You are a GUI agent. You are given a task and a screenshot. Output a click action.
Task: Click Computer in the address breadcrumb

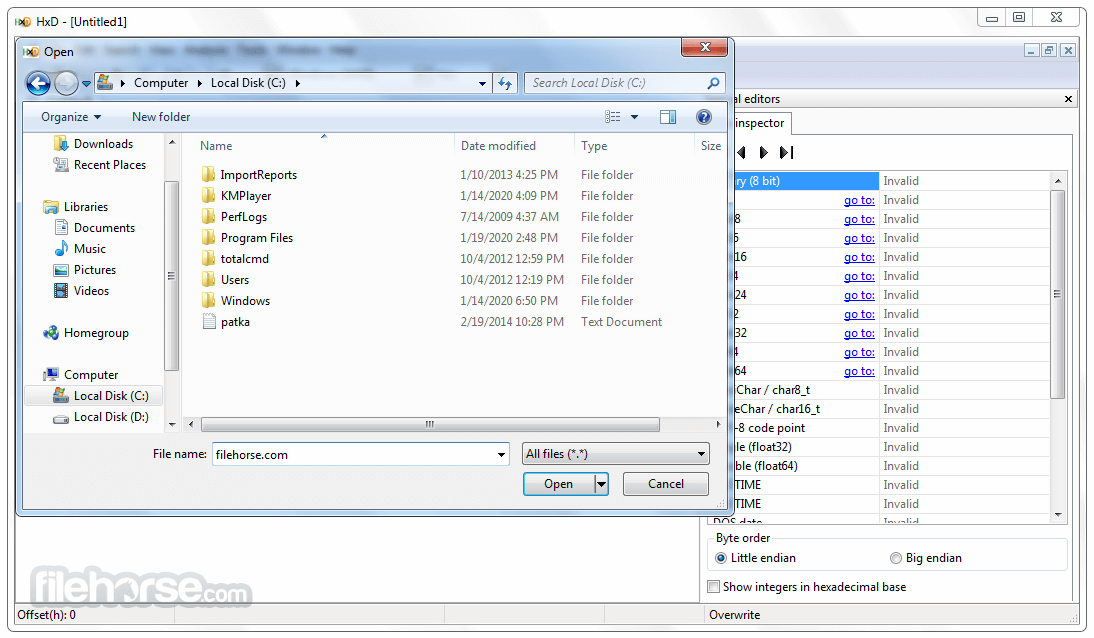[161, 83]
